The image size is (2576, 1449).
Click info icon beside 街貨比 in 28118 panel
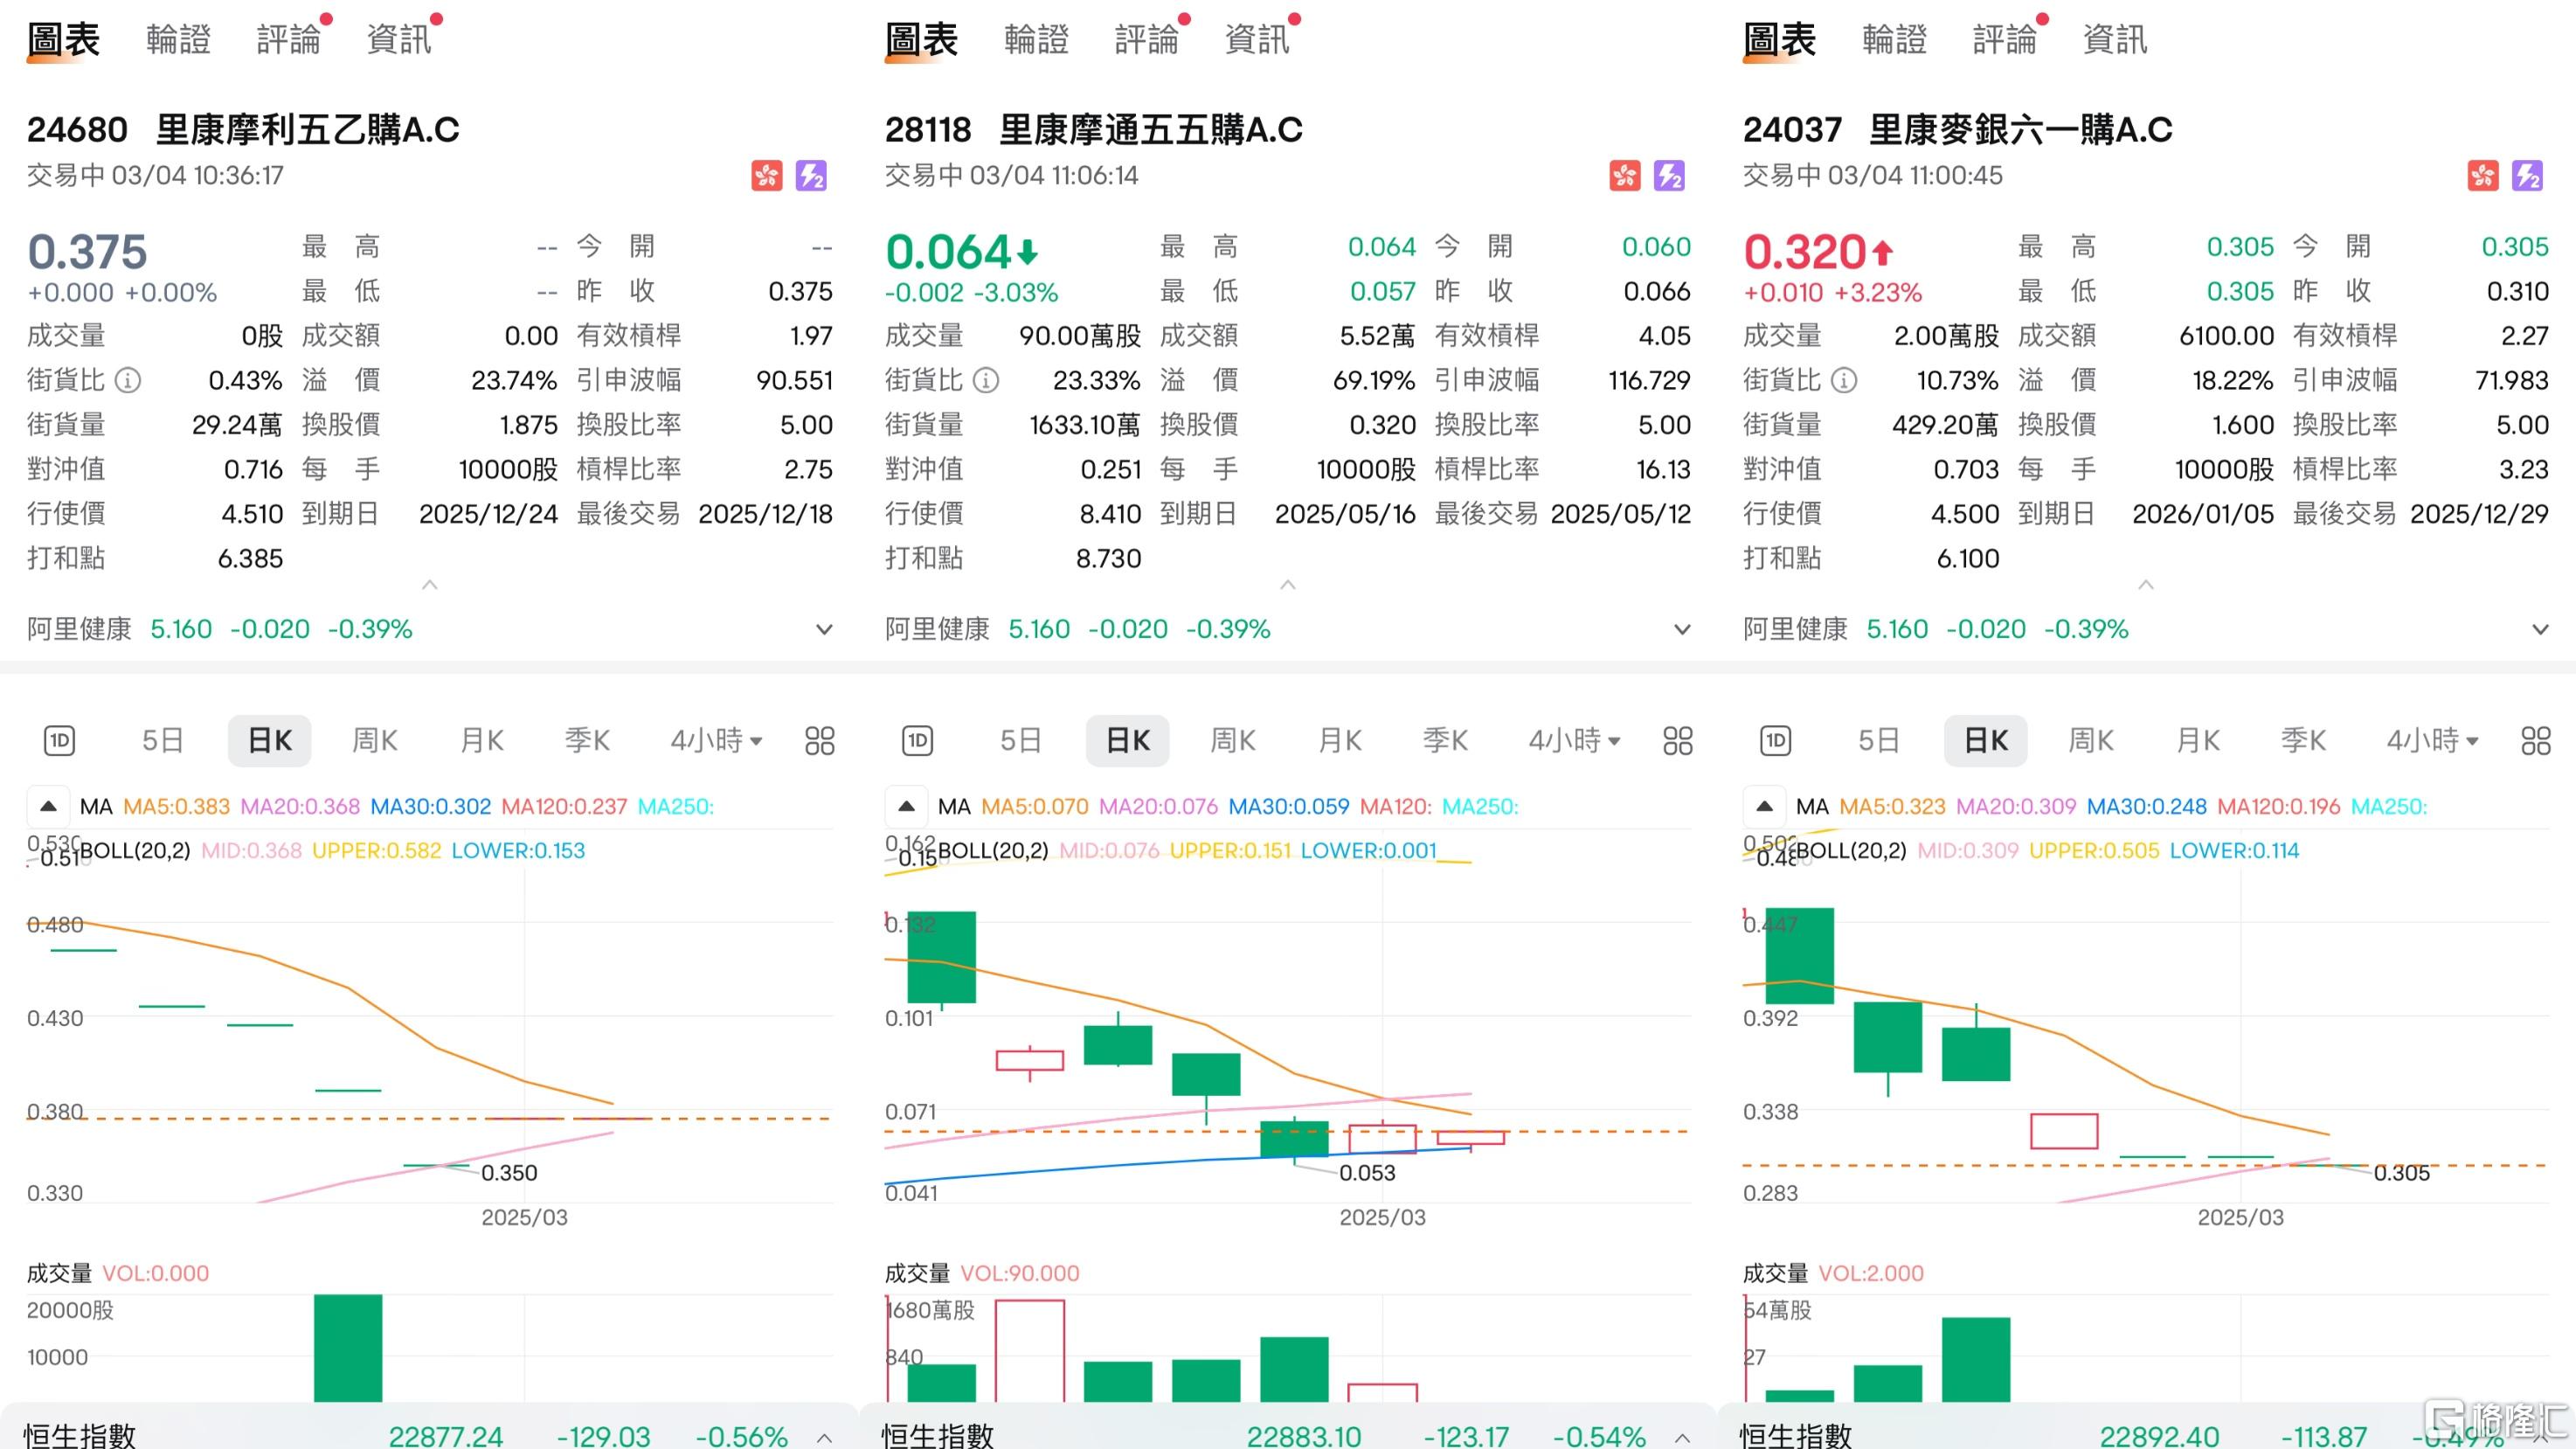tap(986, 380)
